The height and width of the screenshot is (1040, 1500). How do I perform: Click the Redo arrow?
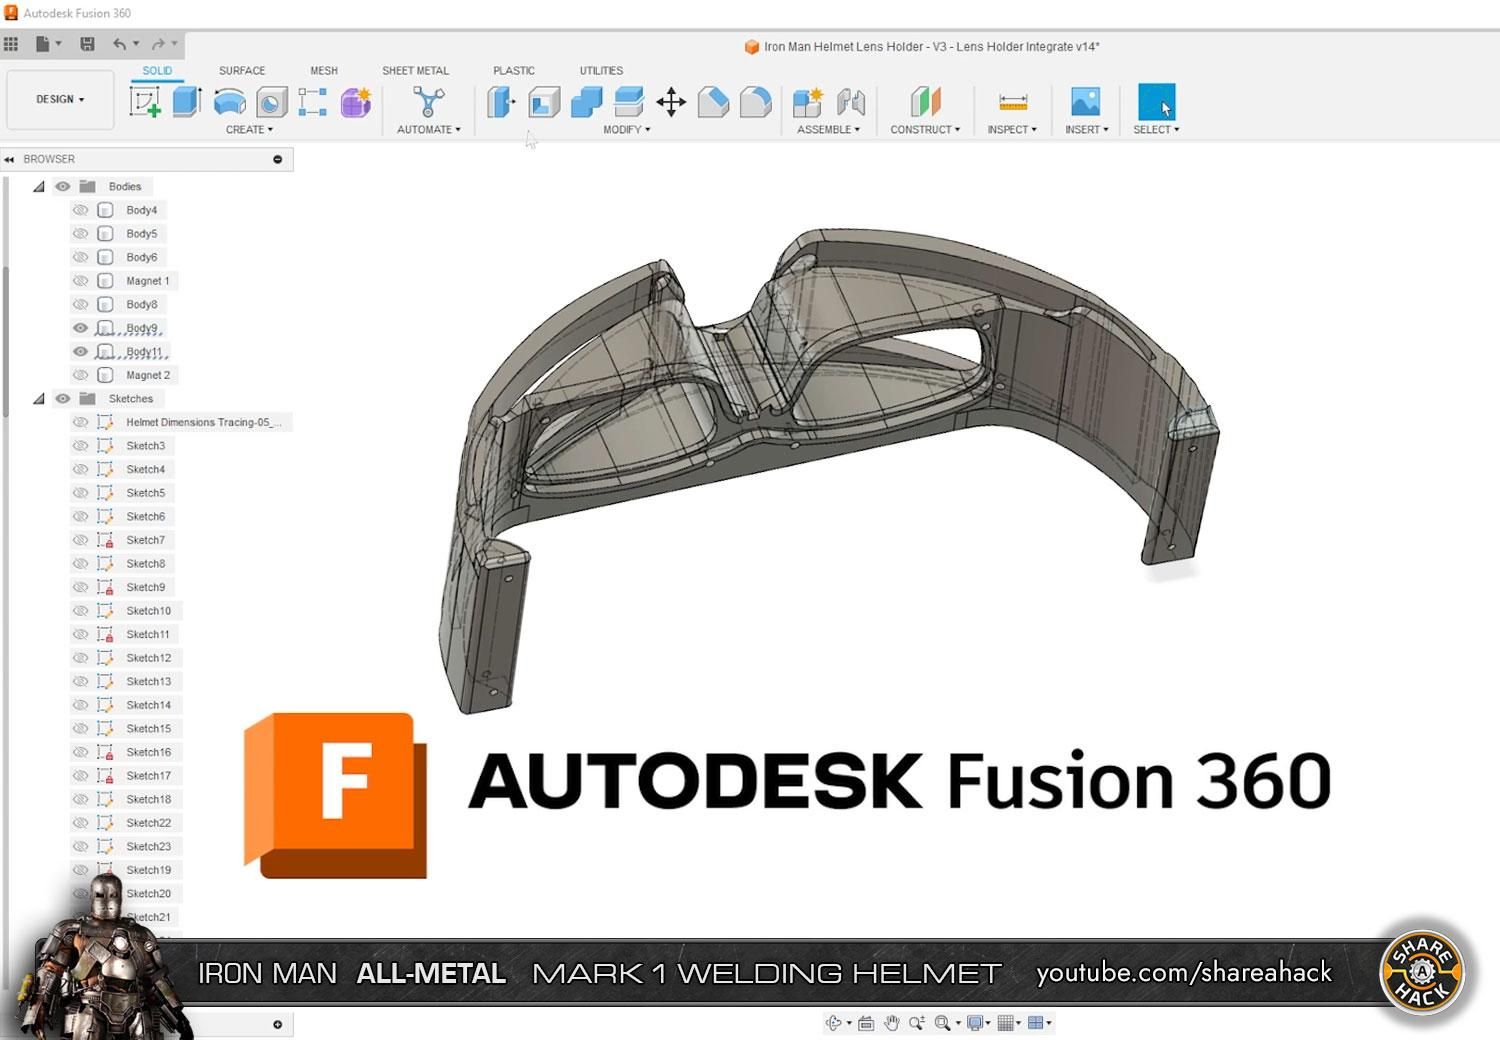(x=158, y=44)
